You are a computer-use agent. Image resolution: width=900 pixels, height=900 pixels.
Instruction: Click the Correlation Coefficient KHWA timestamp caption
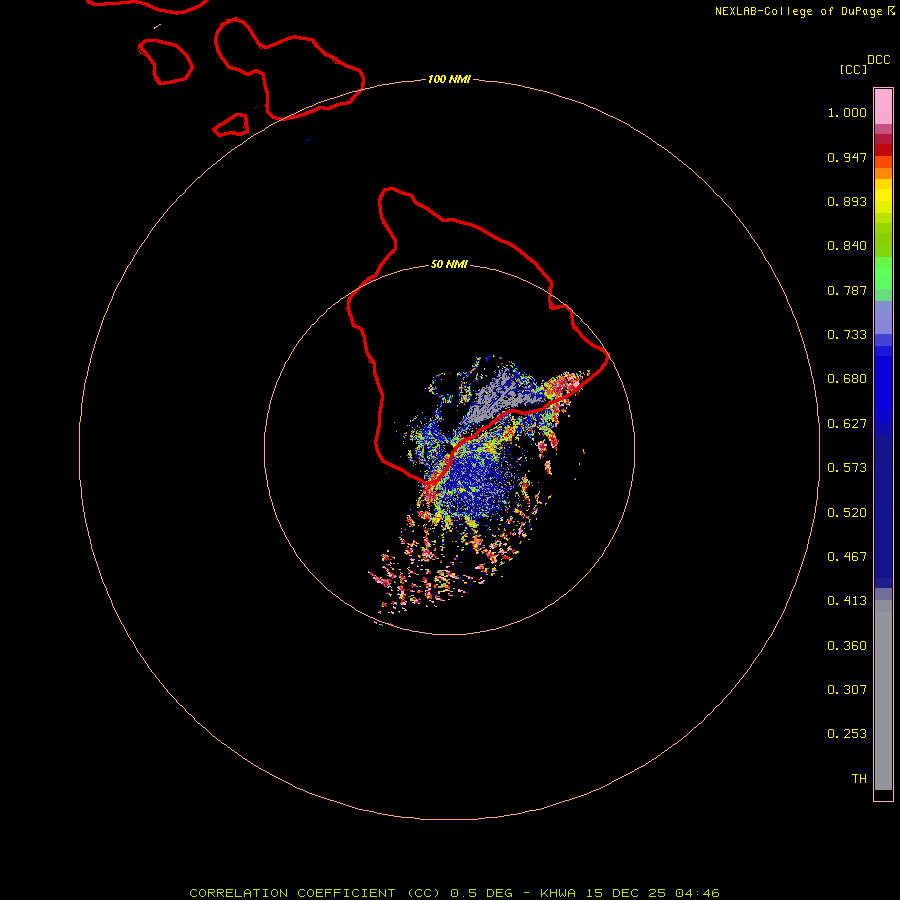(454, 893)
